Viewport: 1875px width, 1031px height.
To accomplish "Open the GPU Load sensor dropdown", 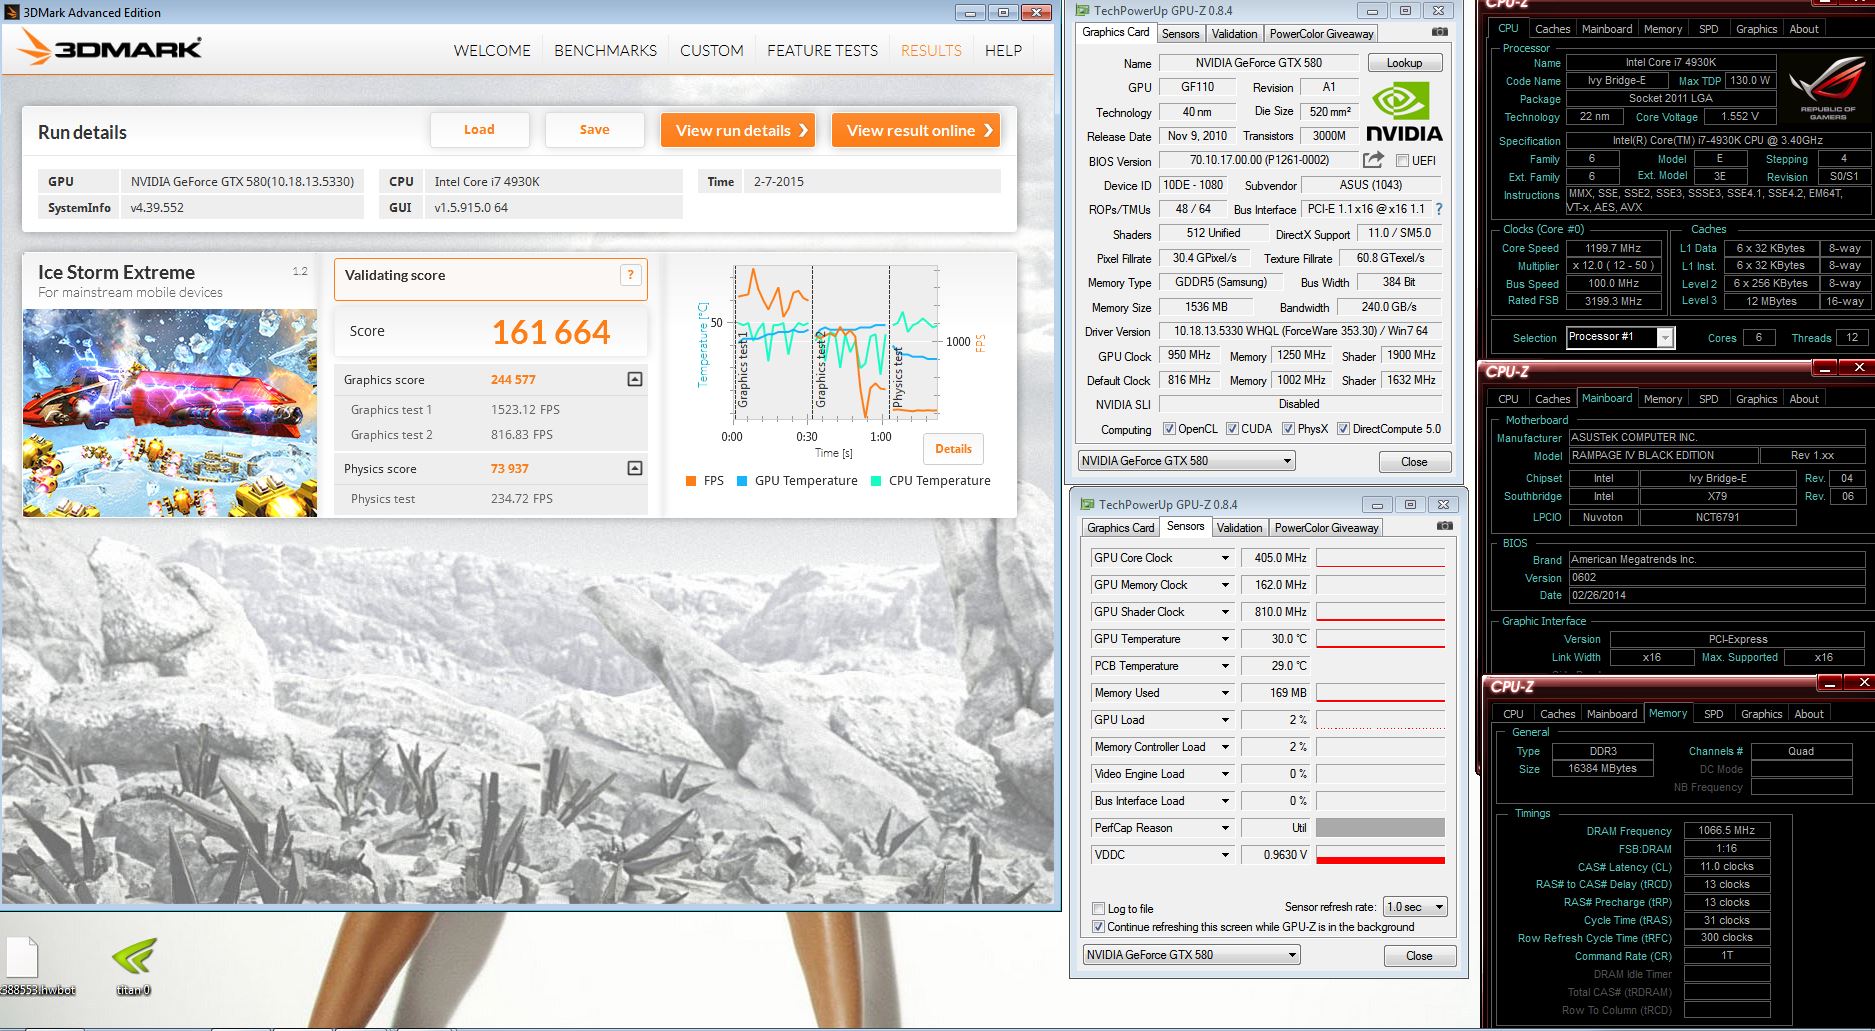I will [x=1225, y=720].
